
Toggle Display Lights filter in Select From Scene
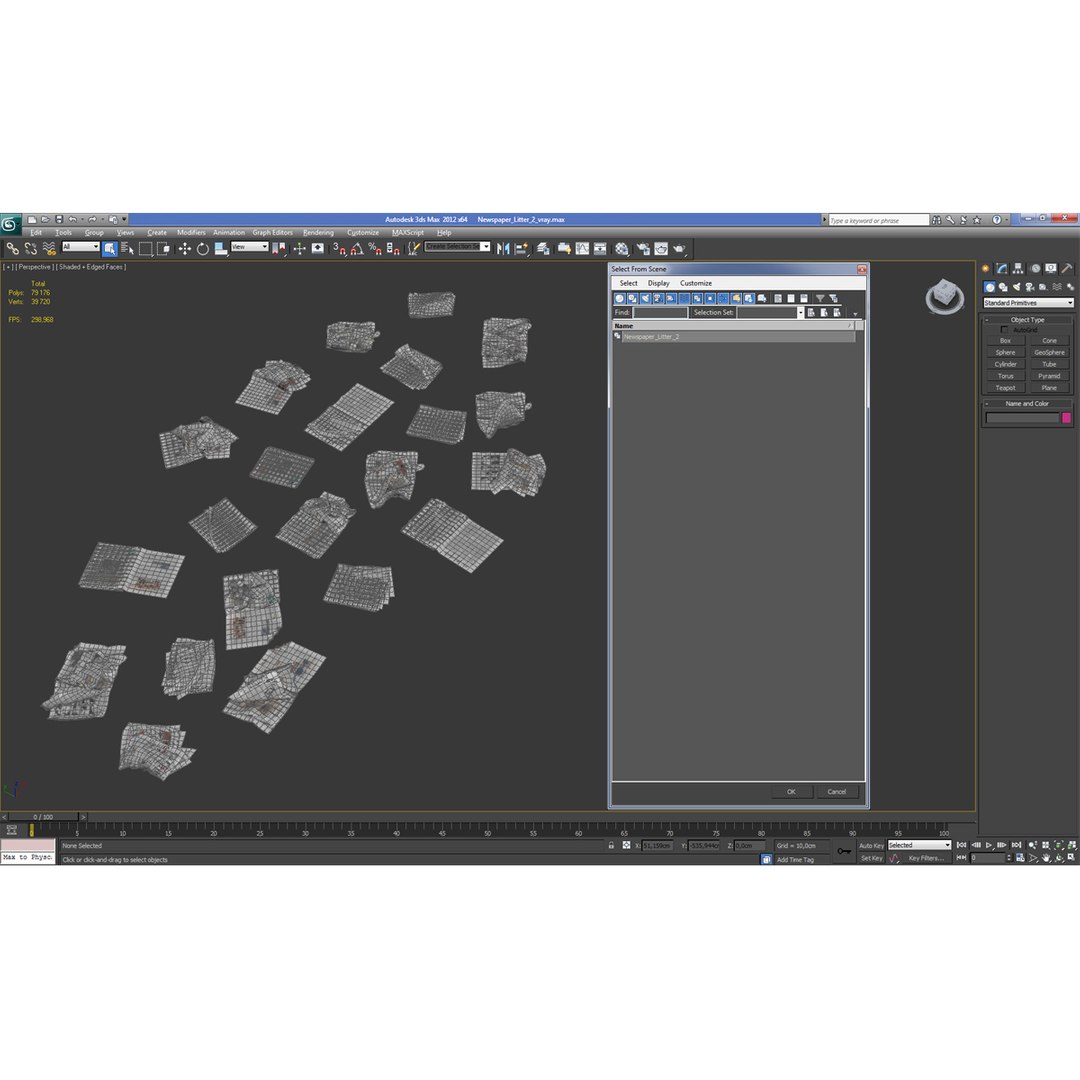tap(645, 298)
